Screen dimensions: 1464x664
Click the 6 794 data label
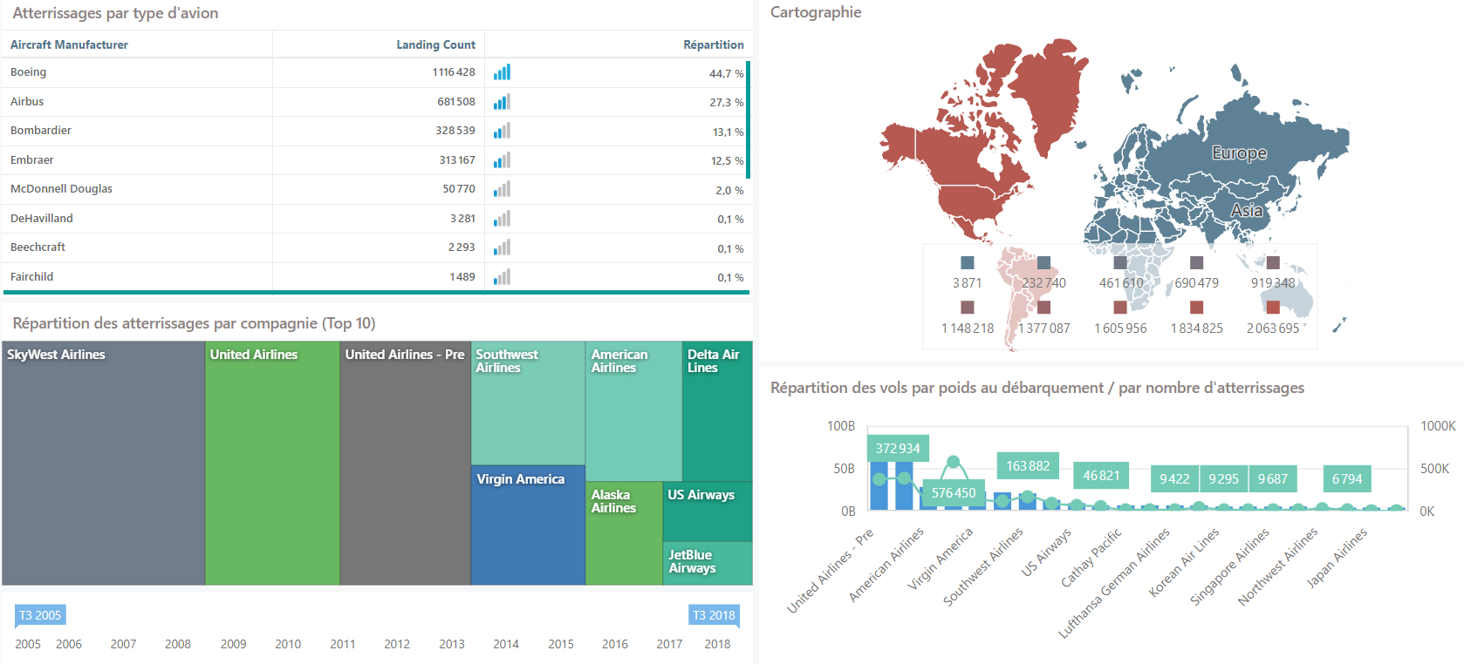[x=1347, y=479]
